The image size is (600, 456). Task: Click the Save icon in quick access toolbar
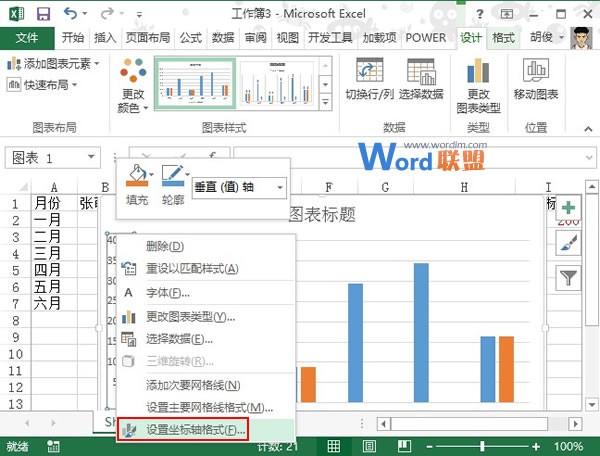tap(43, 14)
